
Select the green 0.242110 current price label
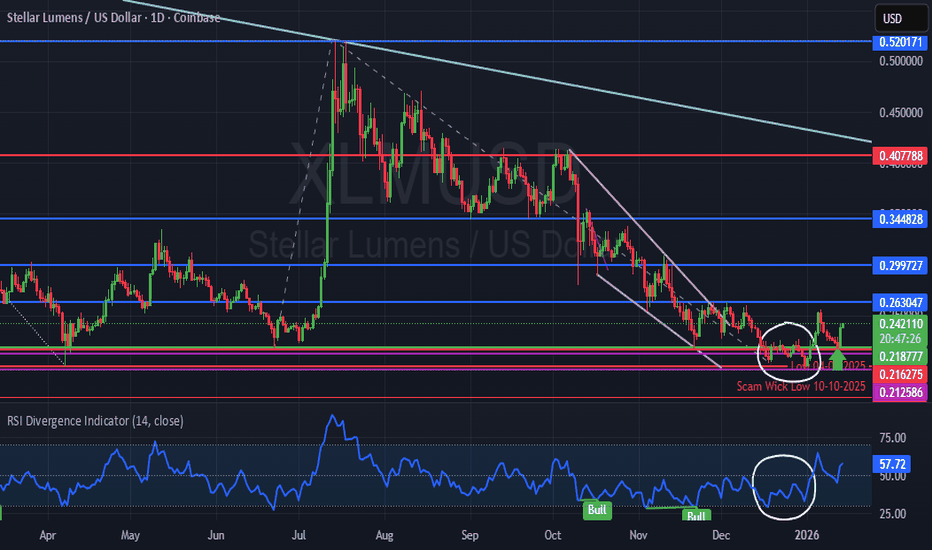(901, 324)
